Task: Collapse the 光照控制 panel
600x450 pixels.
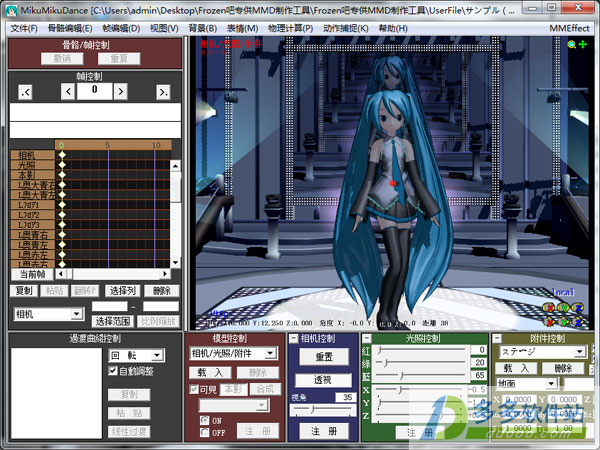Action: [x=367, y=338]
